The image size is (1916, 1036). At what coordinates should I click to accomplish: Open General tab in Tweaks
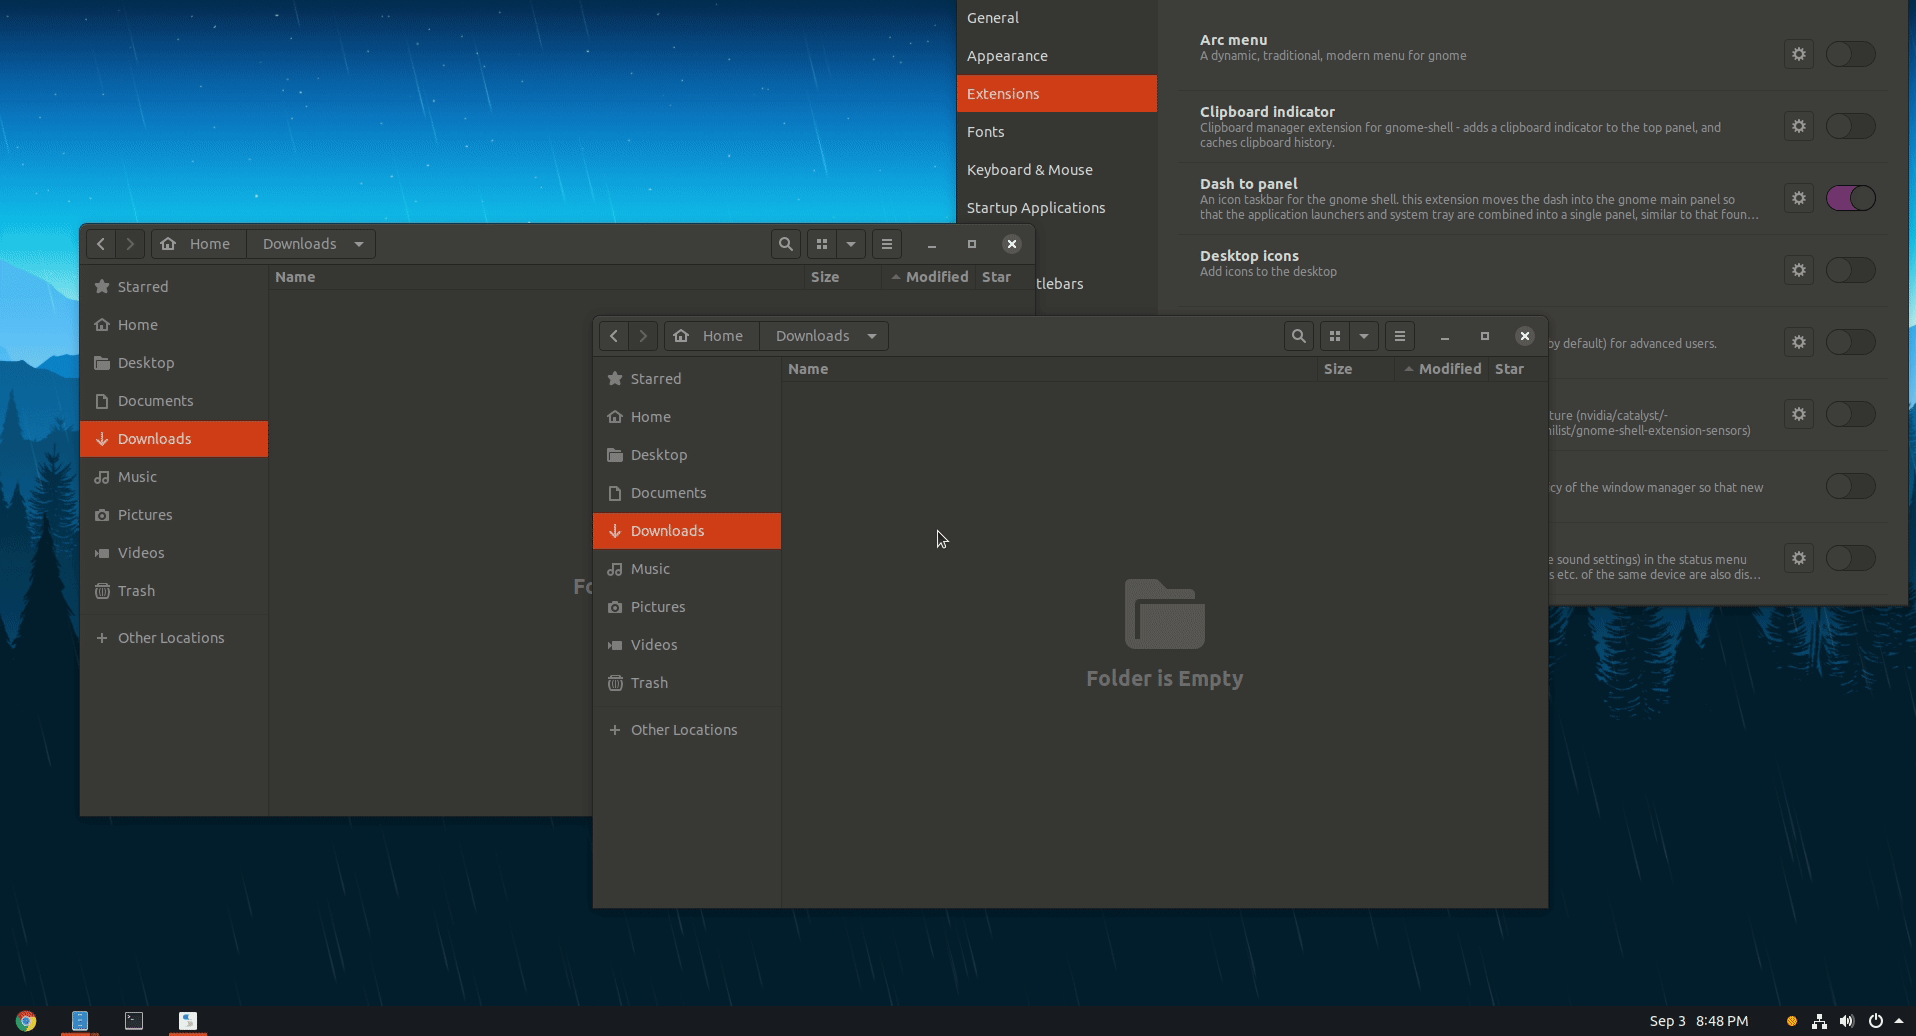(1056, 18)
